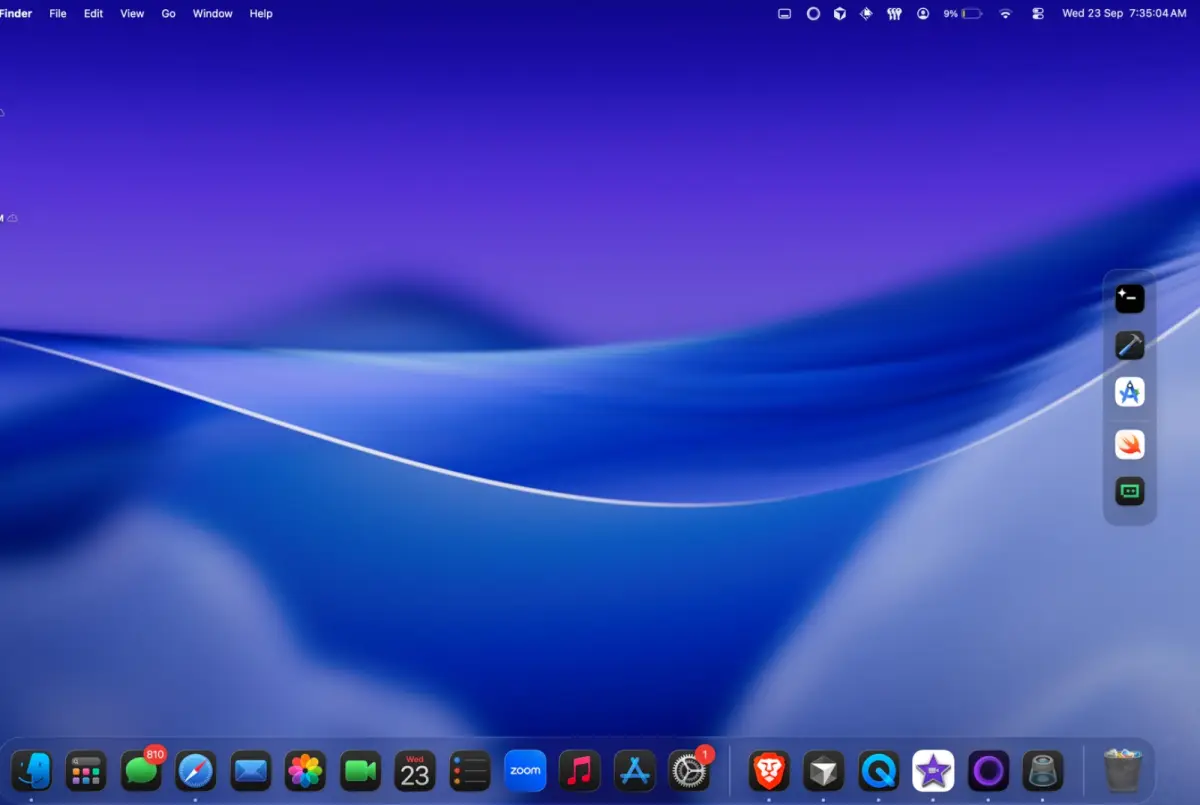Open the gray cube app in Dock

[824, 771]
